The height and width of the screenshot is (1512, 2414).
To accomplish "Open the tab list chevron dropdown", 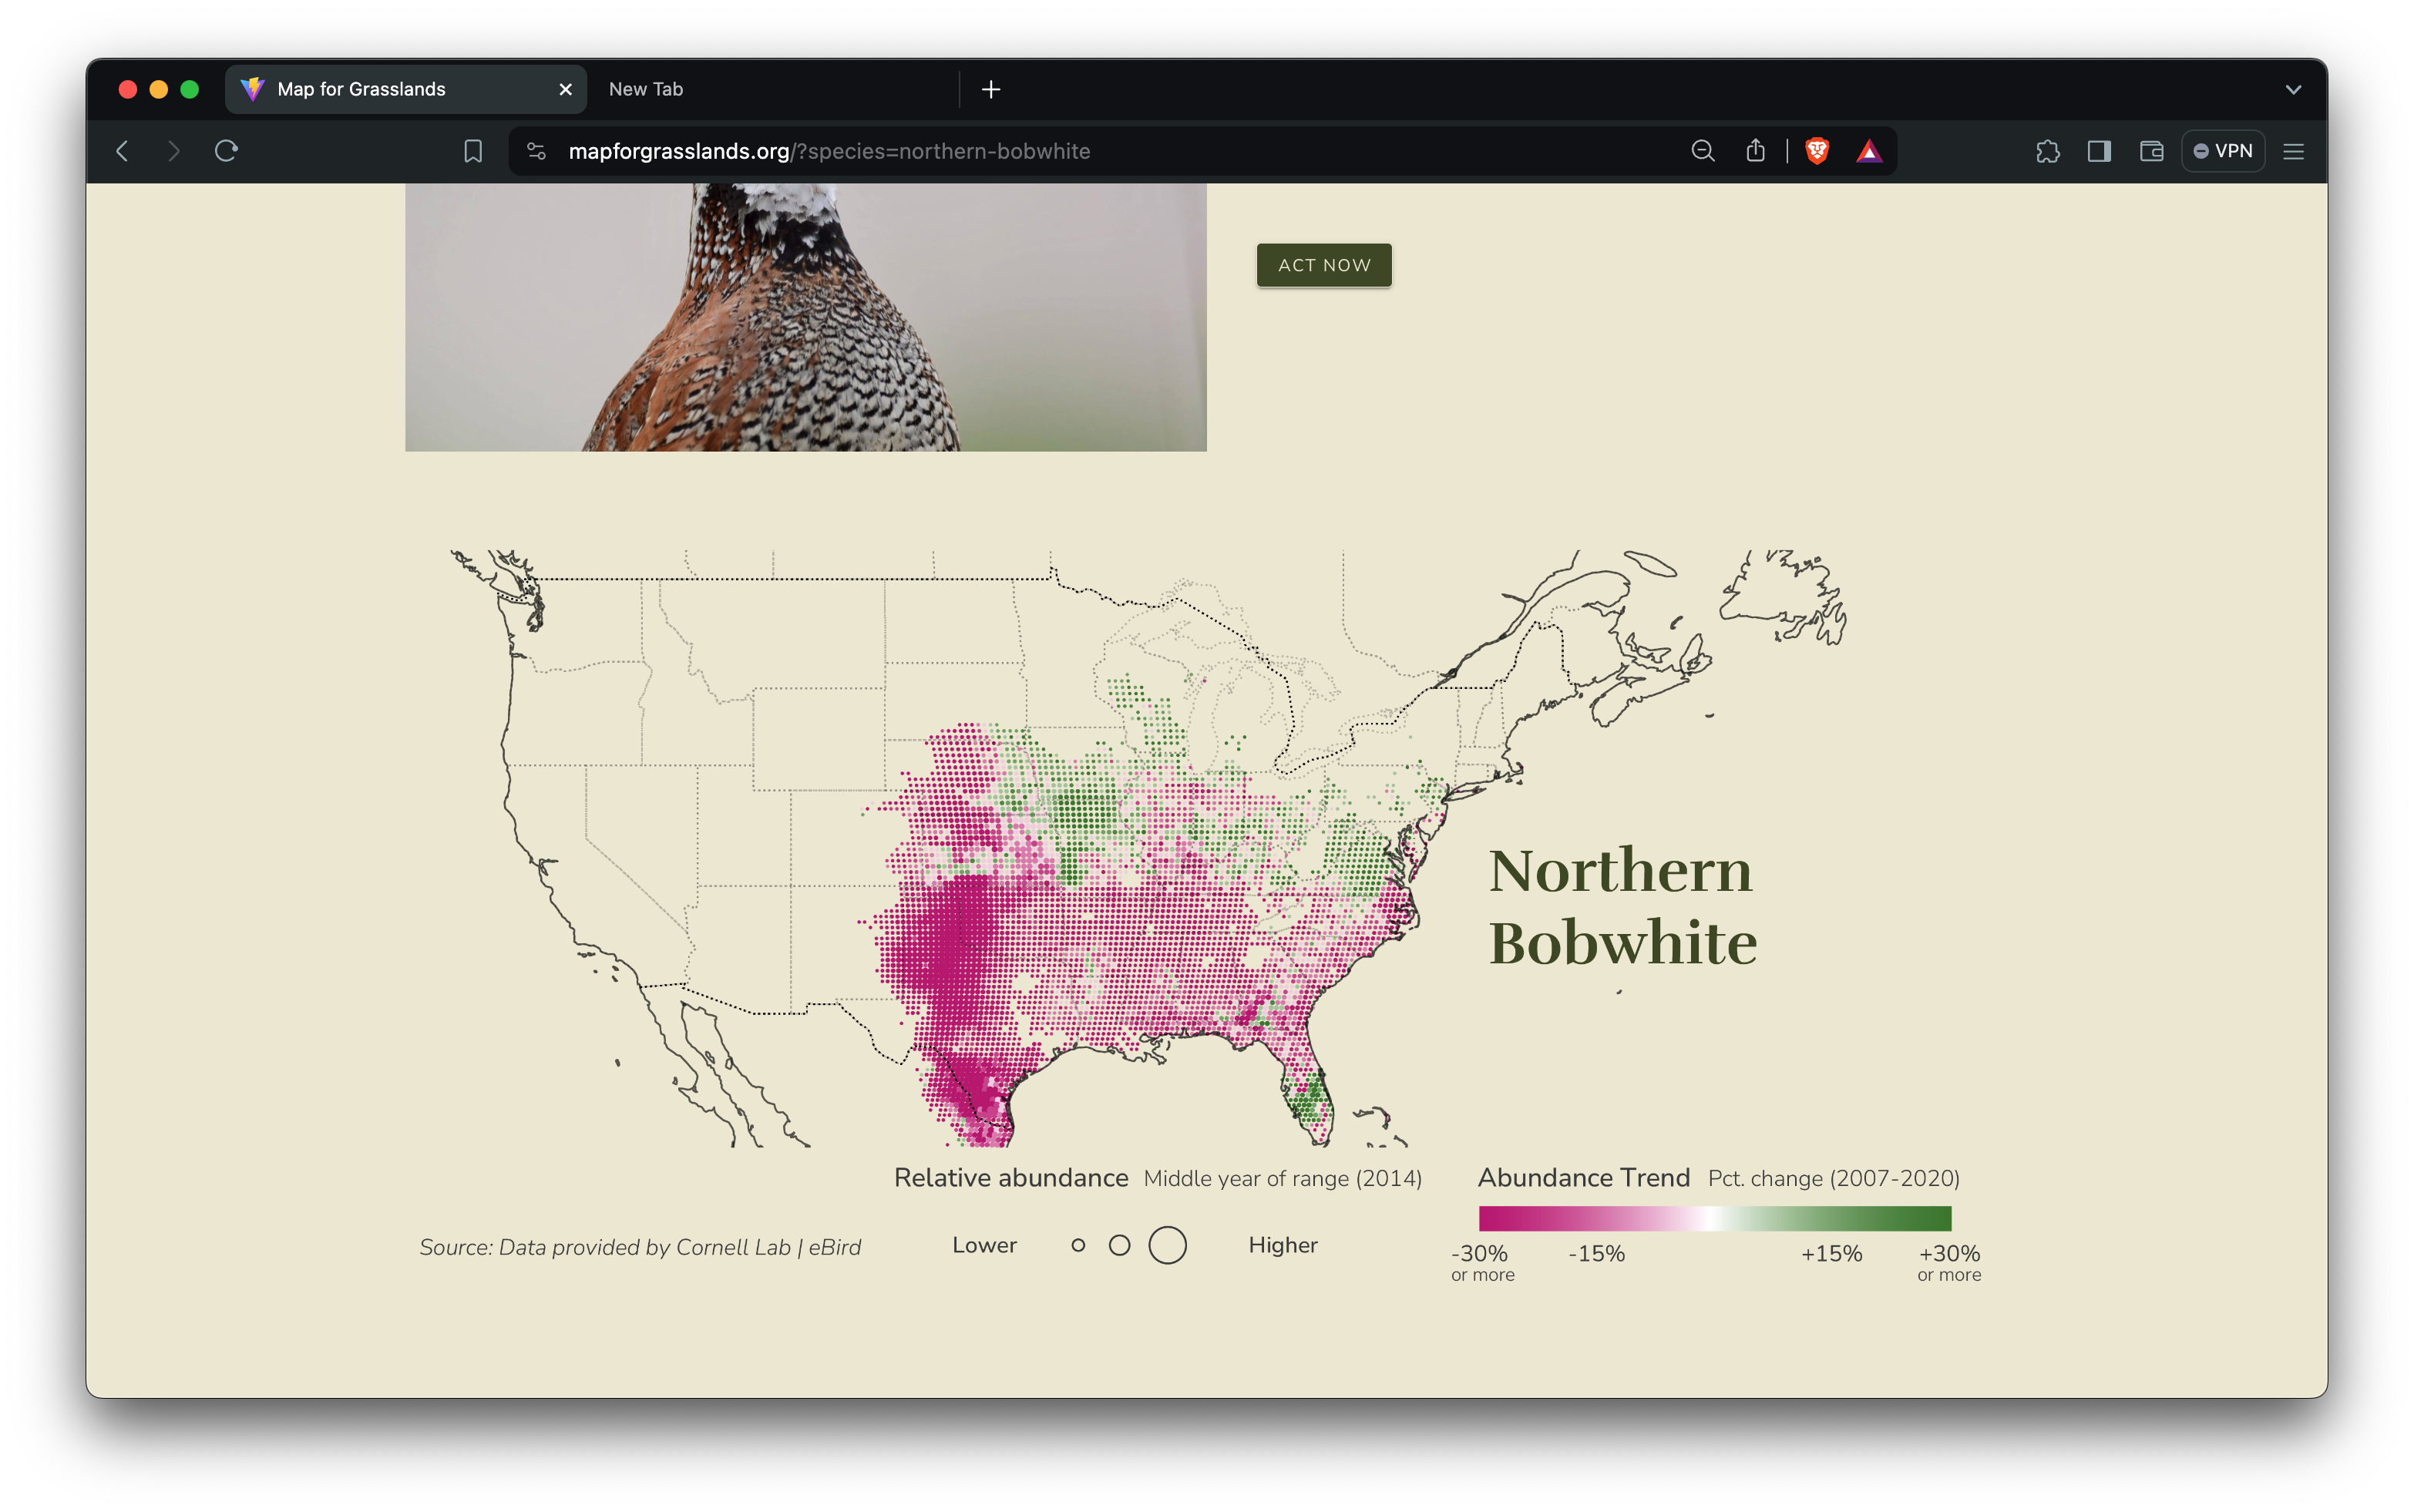I will click(2292, 89).
